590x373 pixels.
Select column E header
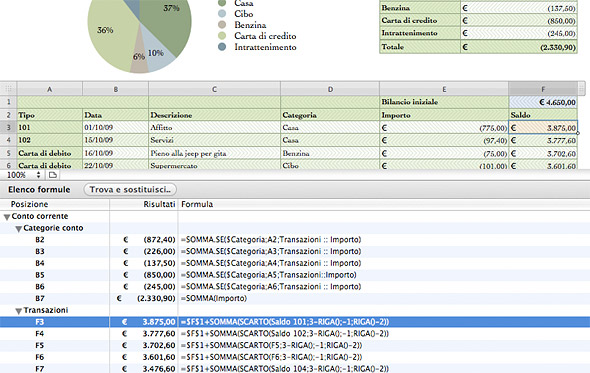(x=444, y=89)
